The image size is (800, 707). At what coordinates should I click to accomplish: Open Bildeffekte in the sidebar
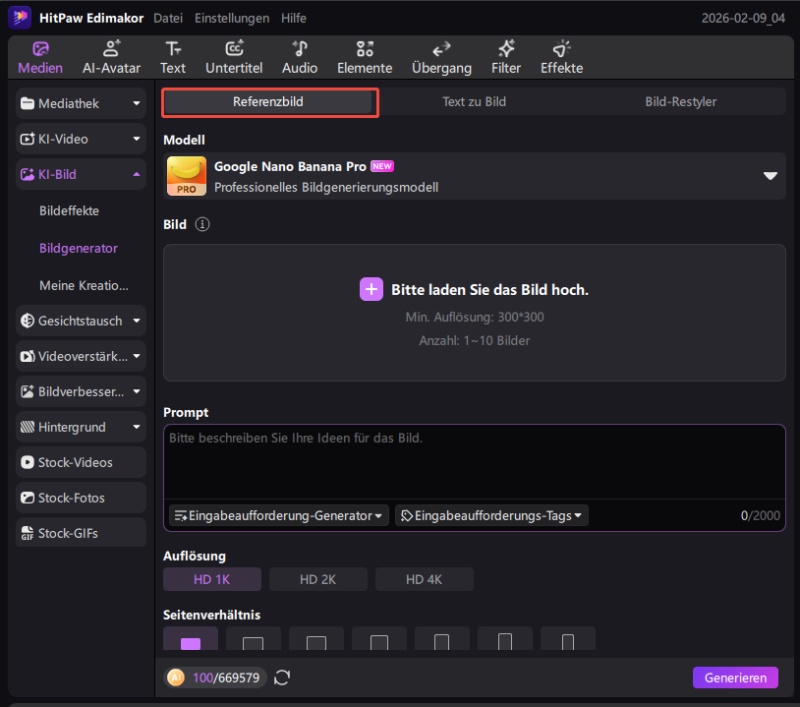[x=69, y=211]
